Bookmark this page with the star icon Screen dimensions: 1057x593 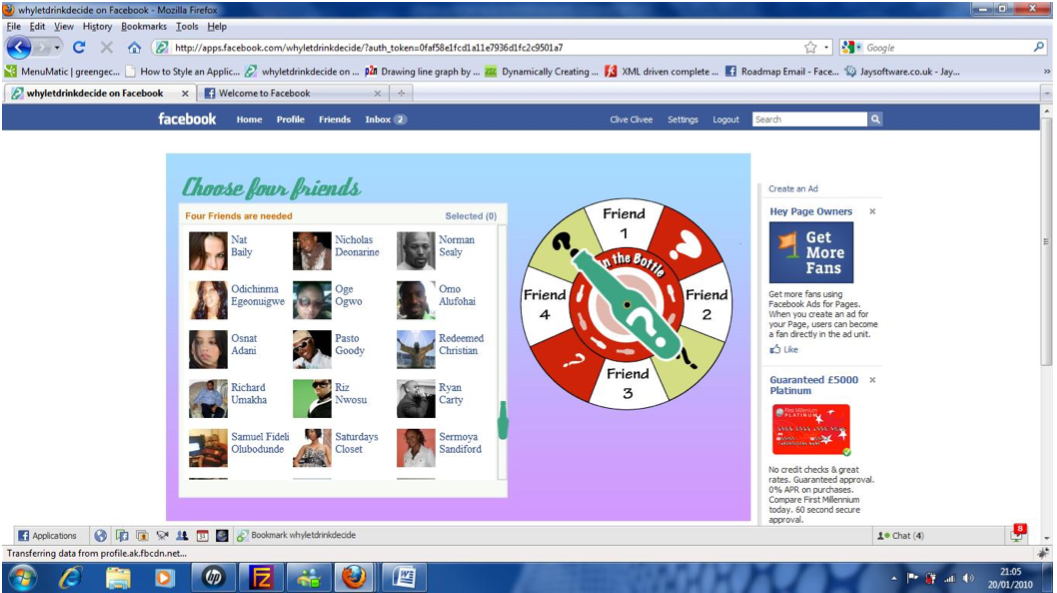tap(810, 47)
